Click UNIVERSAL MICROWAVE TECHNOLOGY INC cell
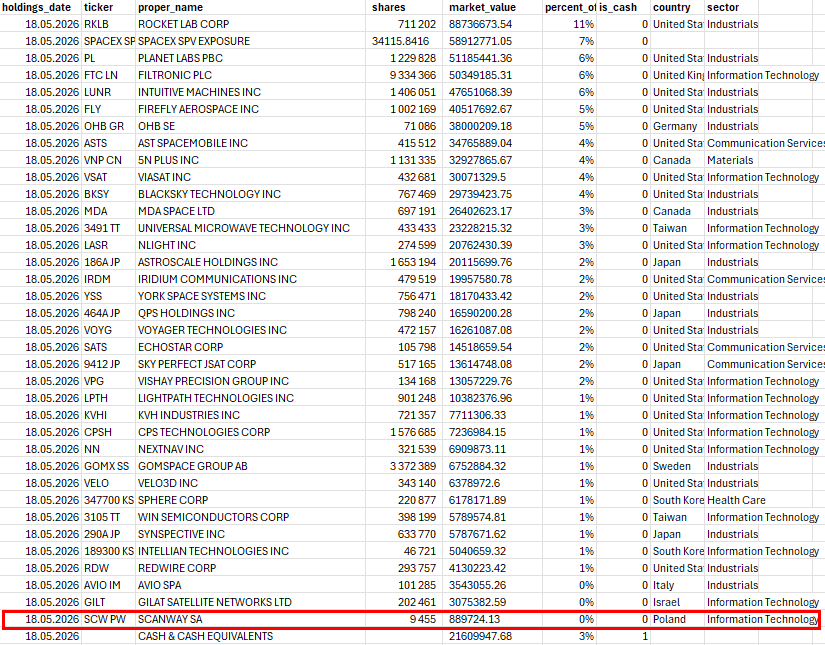The image size is (825, 645). click(x=250, y=228)
